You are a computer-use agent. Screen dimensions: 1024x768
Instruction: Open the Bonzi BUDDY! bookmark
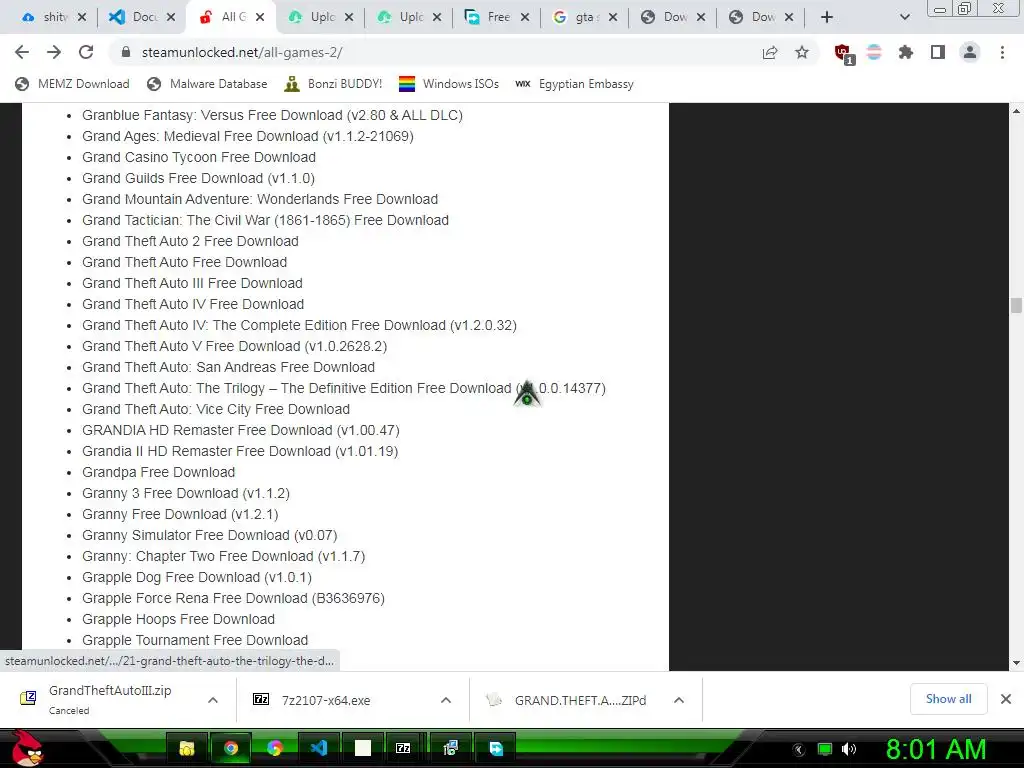[334, 84]
